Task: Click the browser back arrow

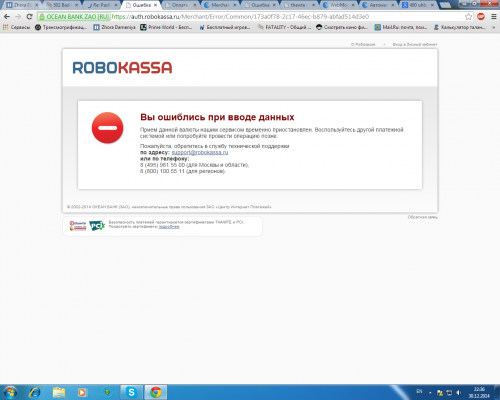Action: coord(7,17)
